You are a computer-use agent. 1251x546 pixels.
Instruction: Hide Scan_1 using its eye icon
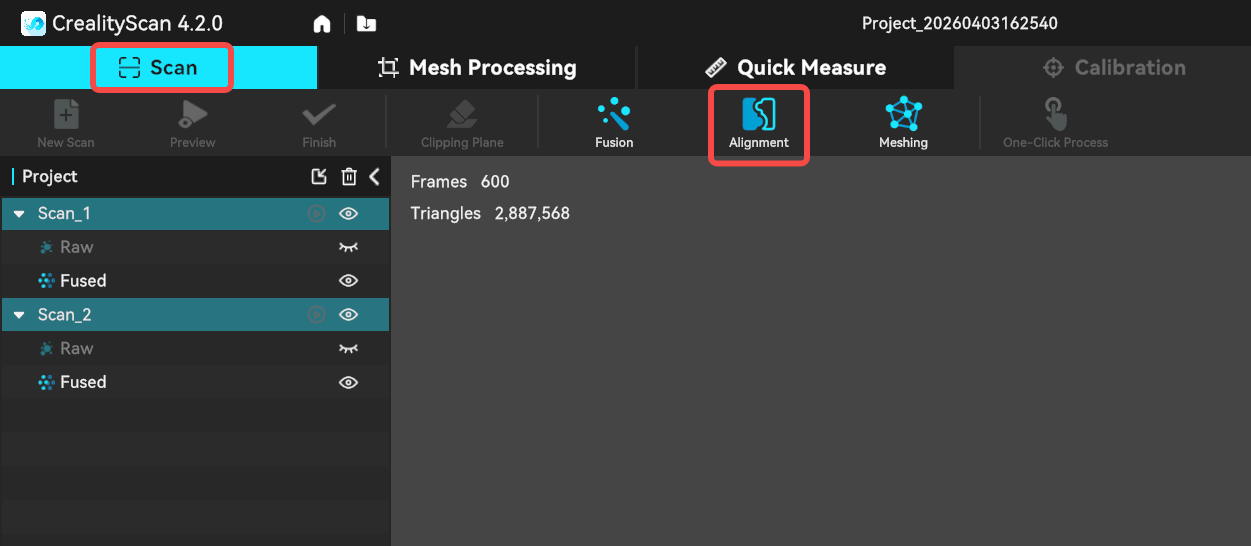(348, 213)
